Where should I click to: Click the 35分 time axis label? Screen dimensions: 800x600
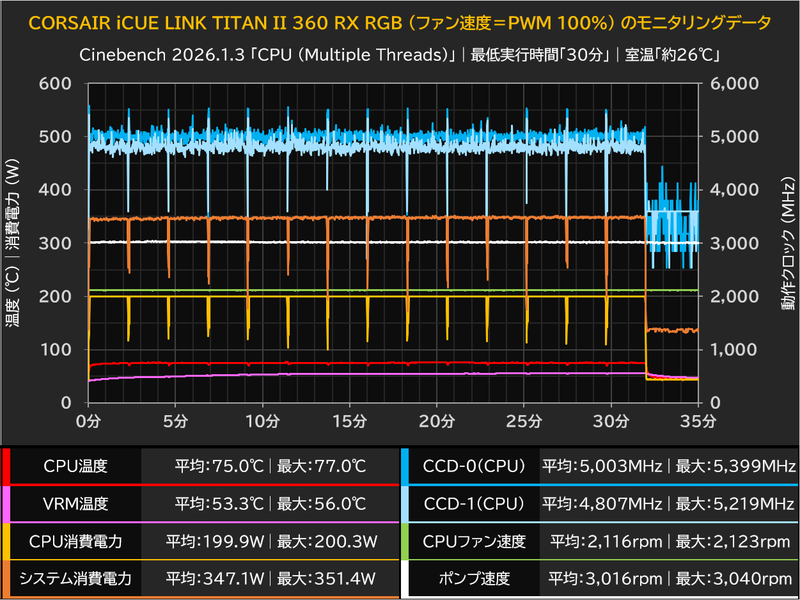click(698, 421)
